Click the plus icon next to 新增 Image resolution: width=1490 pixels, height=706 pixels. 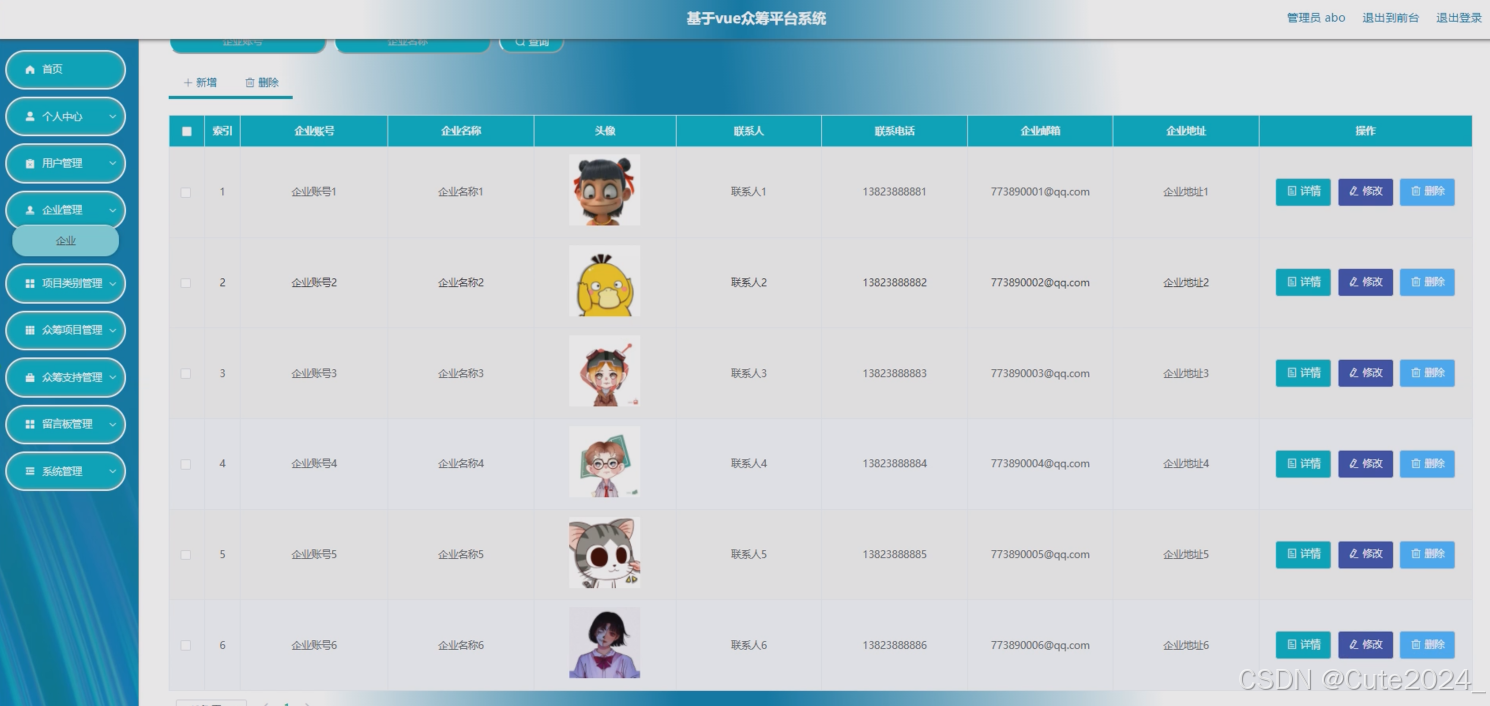coord(186,82)
